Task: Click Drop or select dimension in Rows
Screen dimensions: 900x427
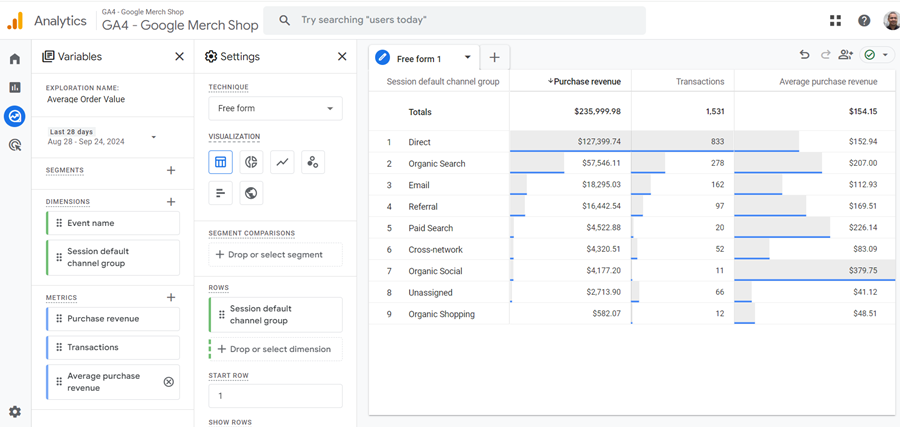Action: 276,349
